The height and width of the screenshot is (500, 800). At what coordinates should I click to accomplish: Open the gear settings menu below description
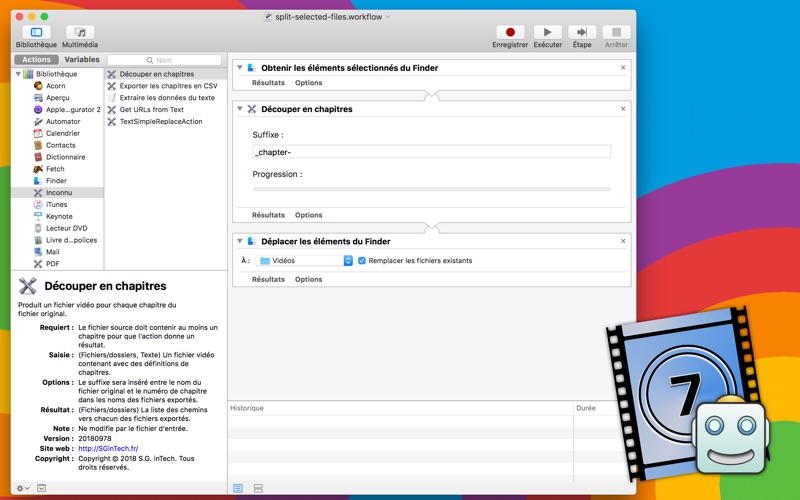23,488
